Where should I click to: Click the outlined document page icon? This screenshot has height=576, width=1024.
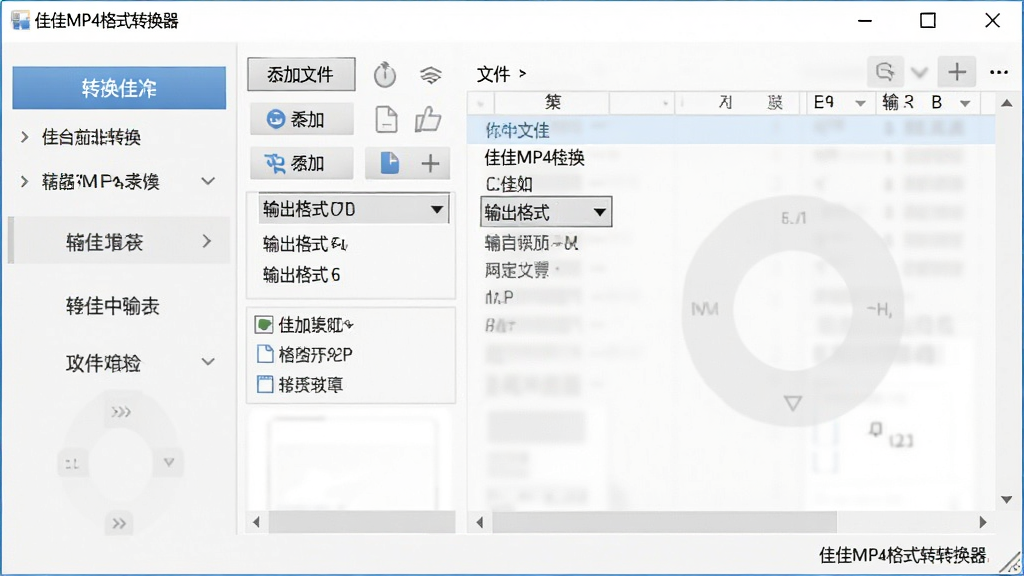pos(387,120)
